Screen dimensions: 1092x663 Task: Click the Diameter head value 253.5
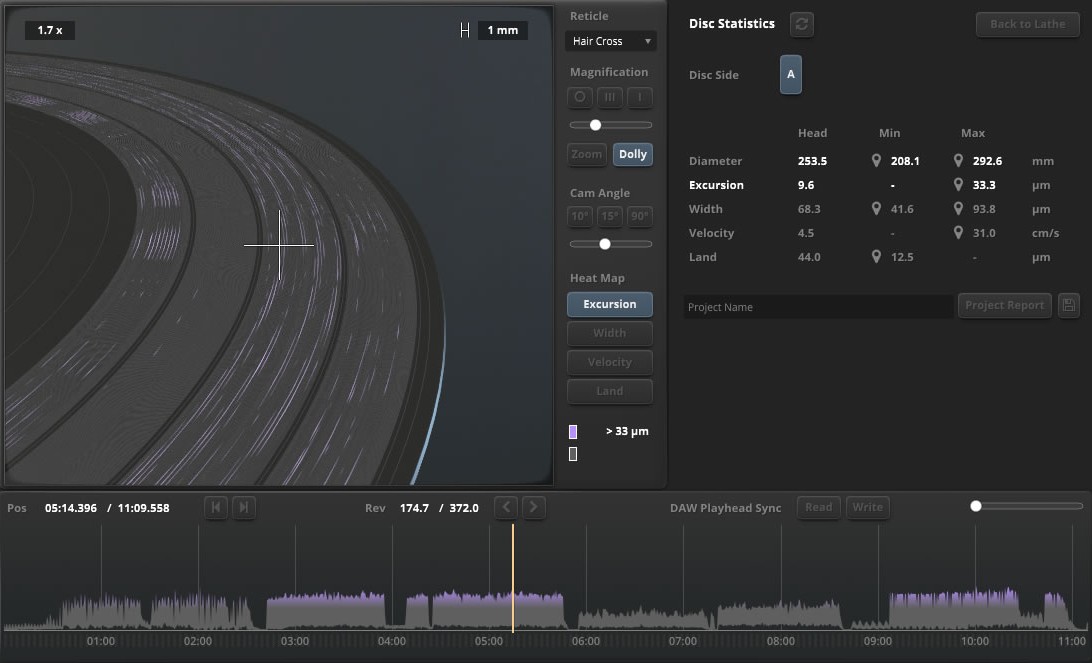click(812, 161)
